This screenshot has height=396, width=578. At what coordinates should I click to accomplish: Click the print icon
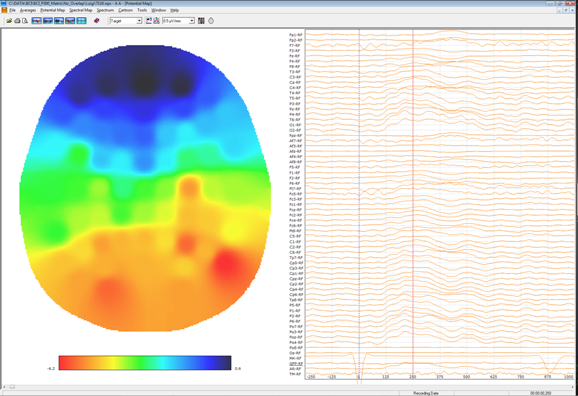tap(17, 21)
